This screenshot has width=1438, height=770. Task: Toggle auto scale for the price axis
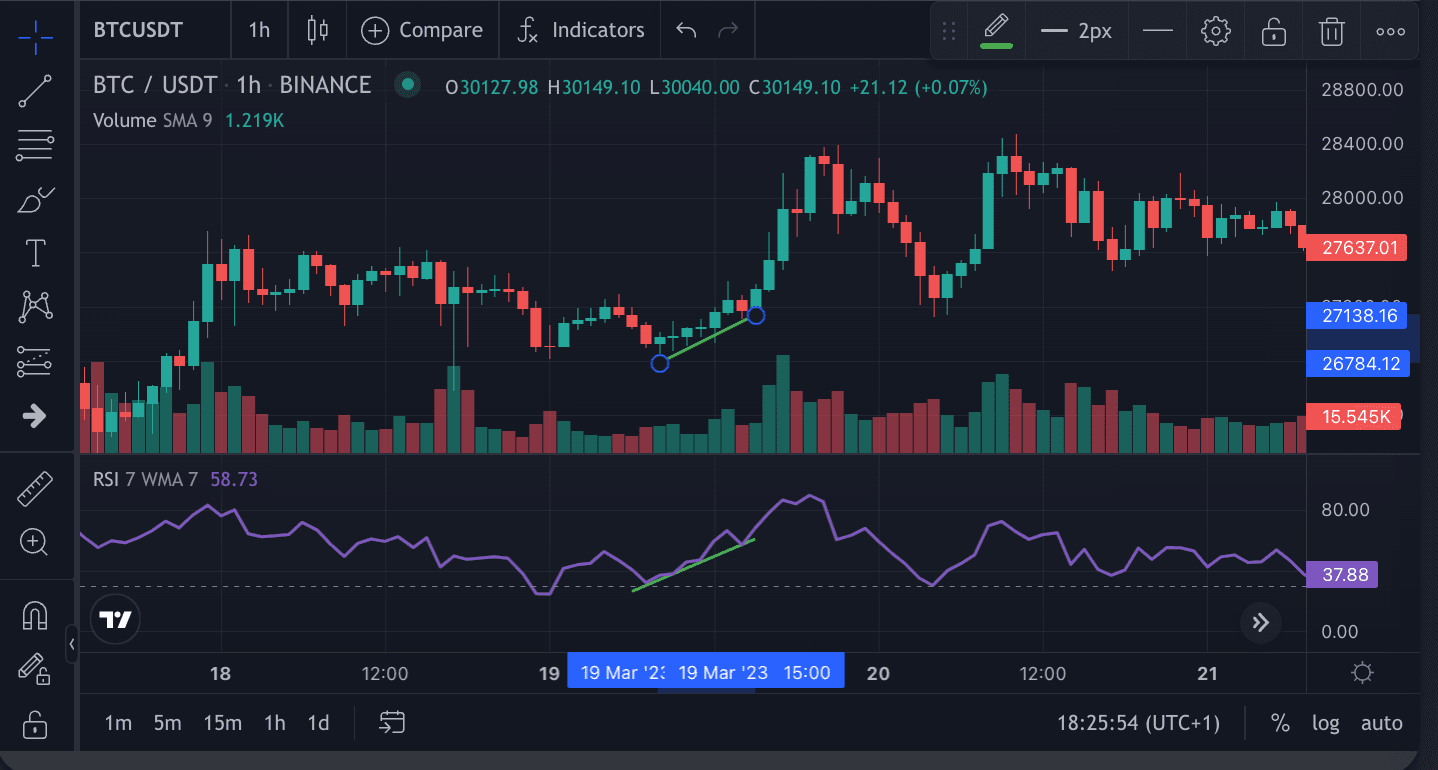(1381, 723)
